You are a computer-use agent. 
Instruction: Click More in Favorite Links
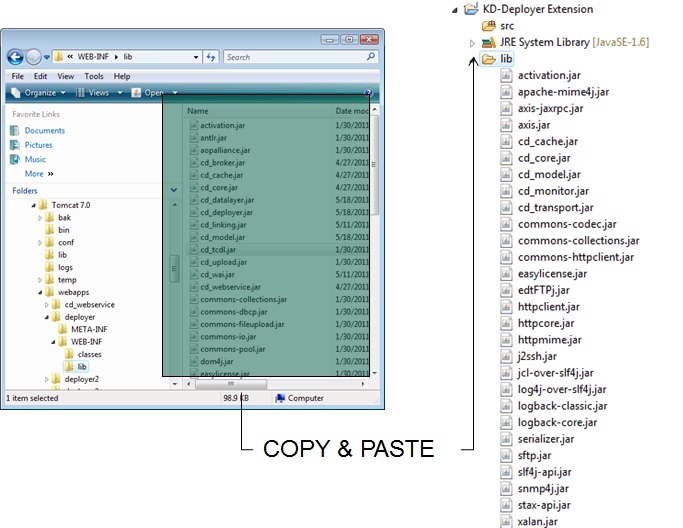35,173
